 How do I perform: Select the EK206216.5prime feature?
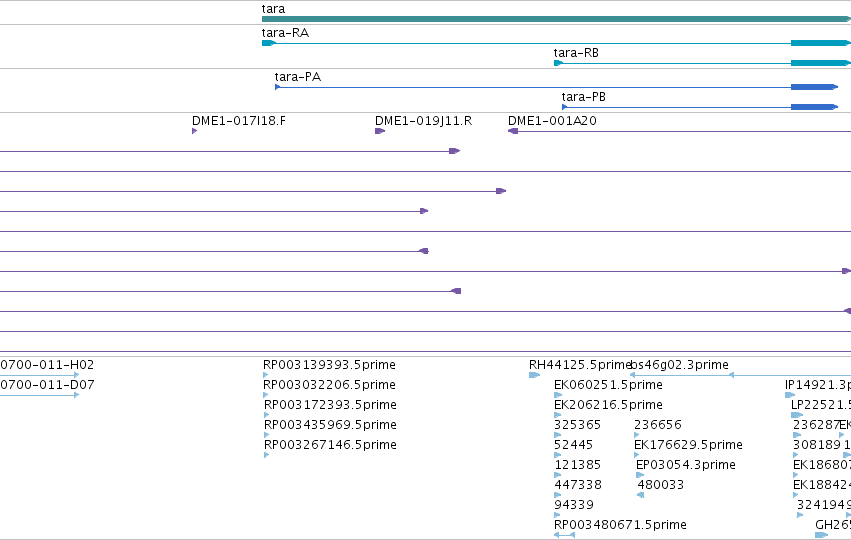tap(557, 415)
